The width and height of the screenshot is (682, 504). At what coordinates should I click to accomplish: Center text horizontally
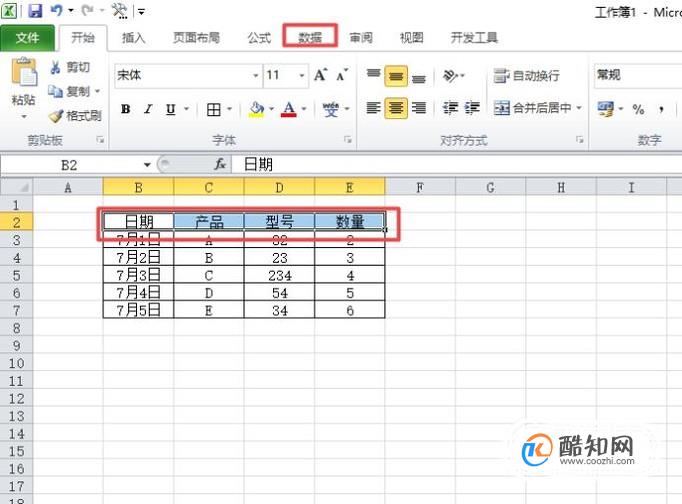coord(396,107)
